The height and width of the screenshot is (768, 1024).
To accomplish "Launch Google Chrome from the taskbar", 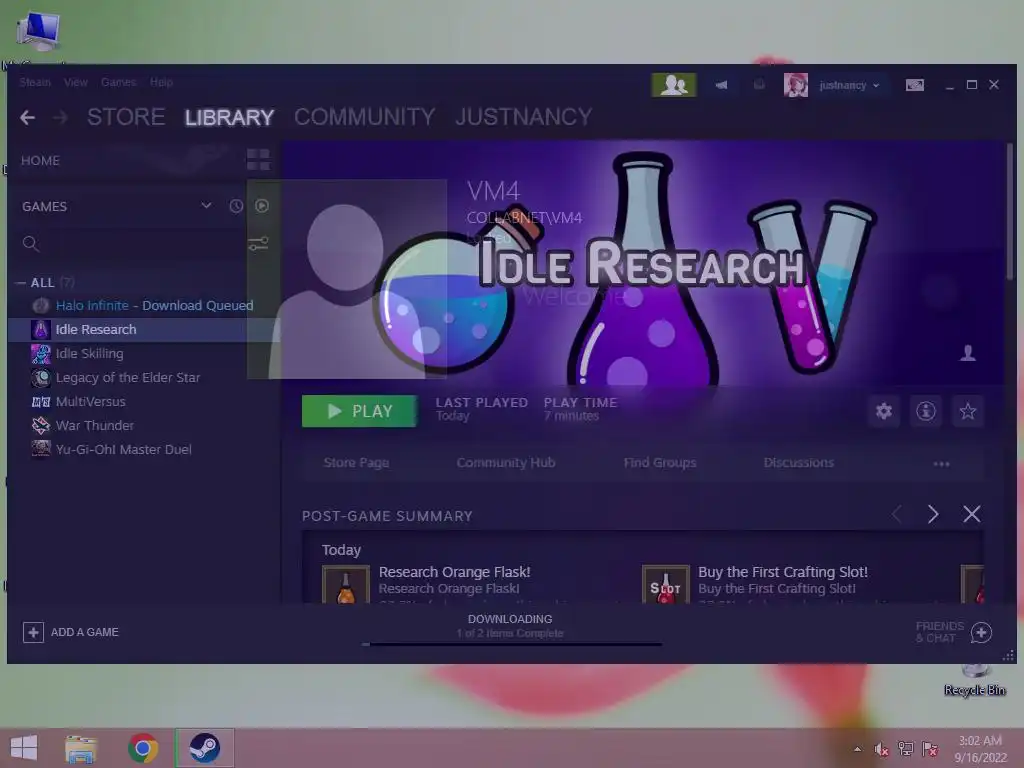I will click(143, 748).
